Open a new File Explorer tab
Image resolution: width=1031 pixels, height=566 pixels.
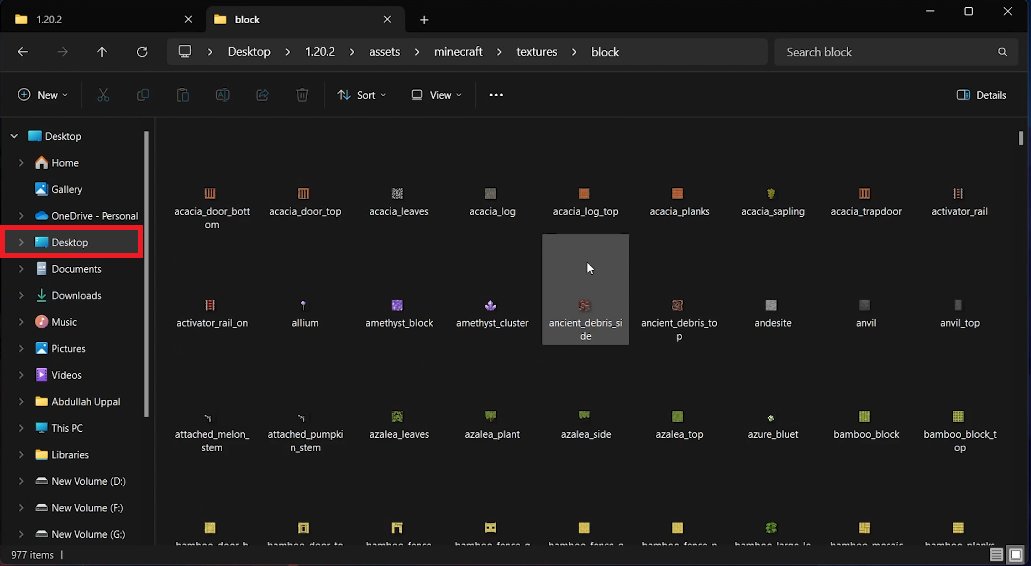(424, 20)
